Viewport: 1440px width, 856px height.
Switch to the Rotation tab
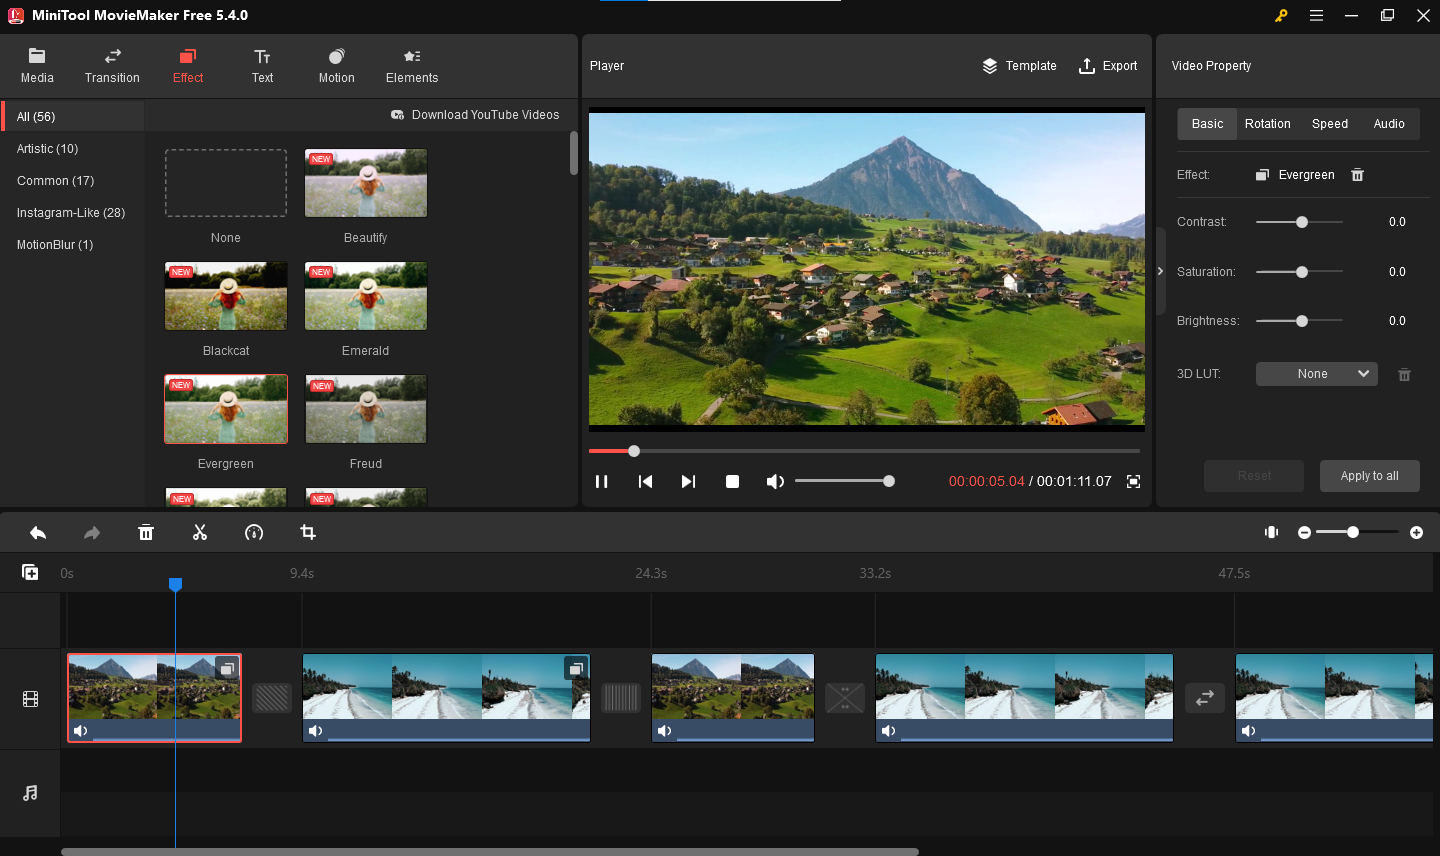point(1267,124)
